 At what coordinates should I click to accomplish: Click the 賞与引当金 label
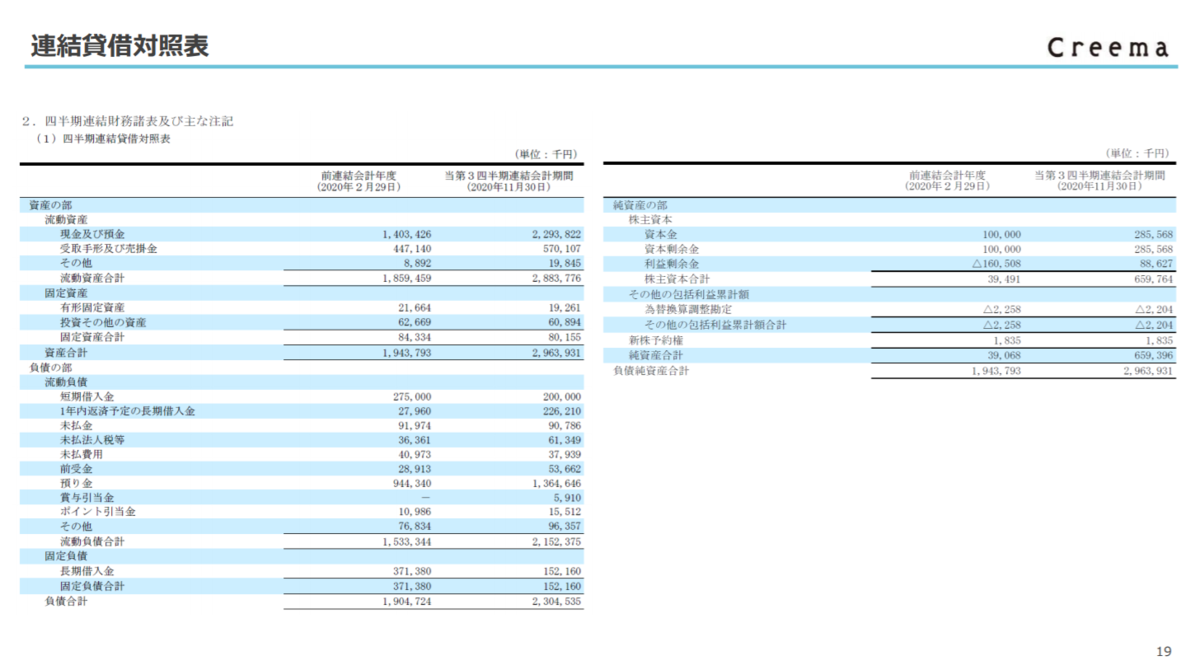click(87, 498)
